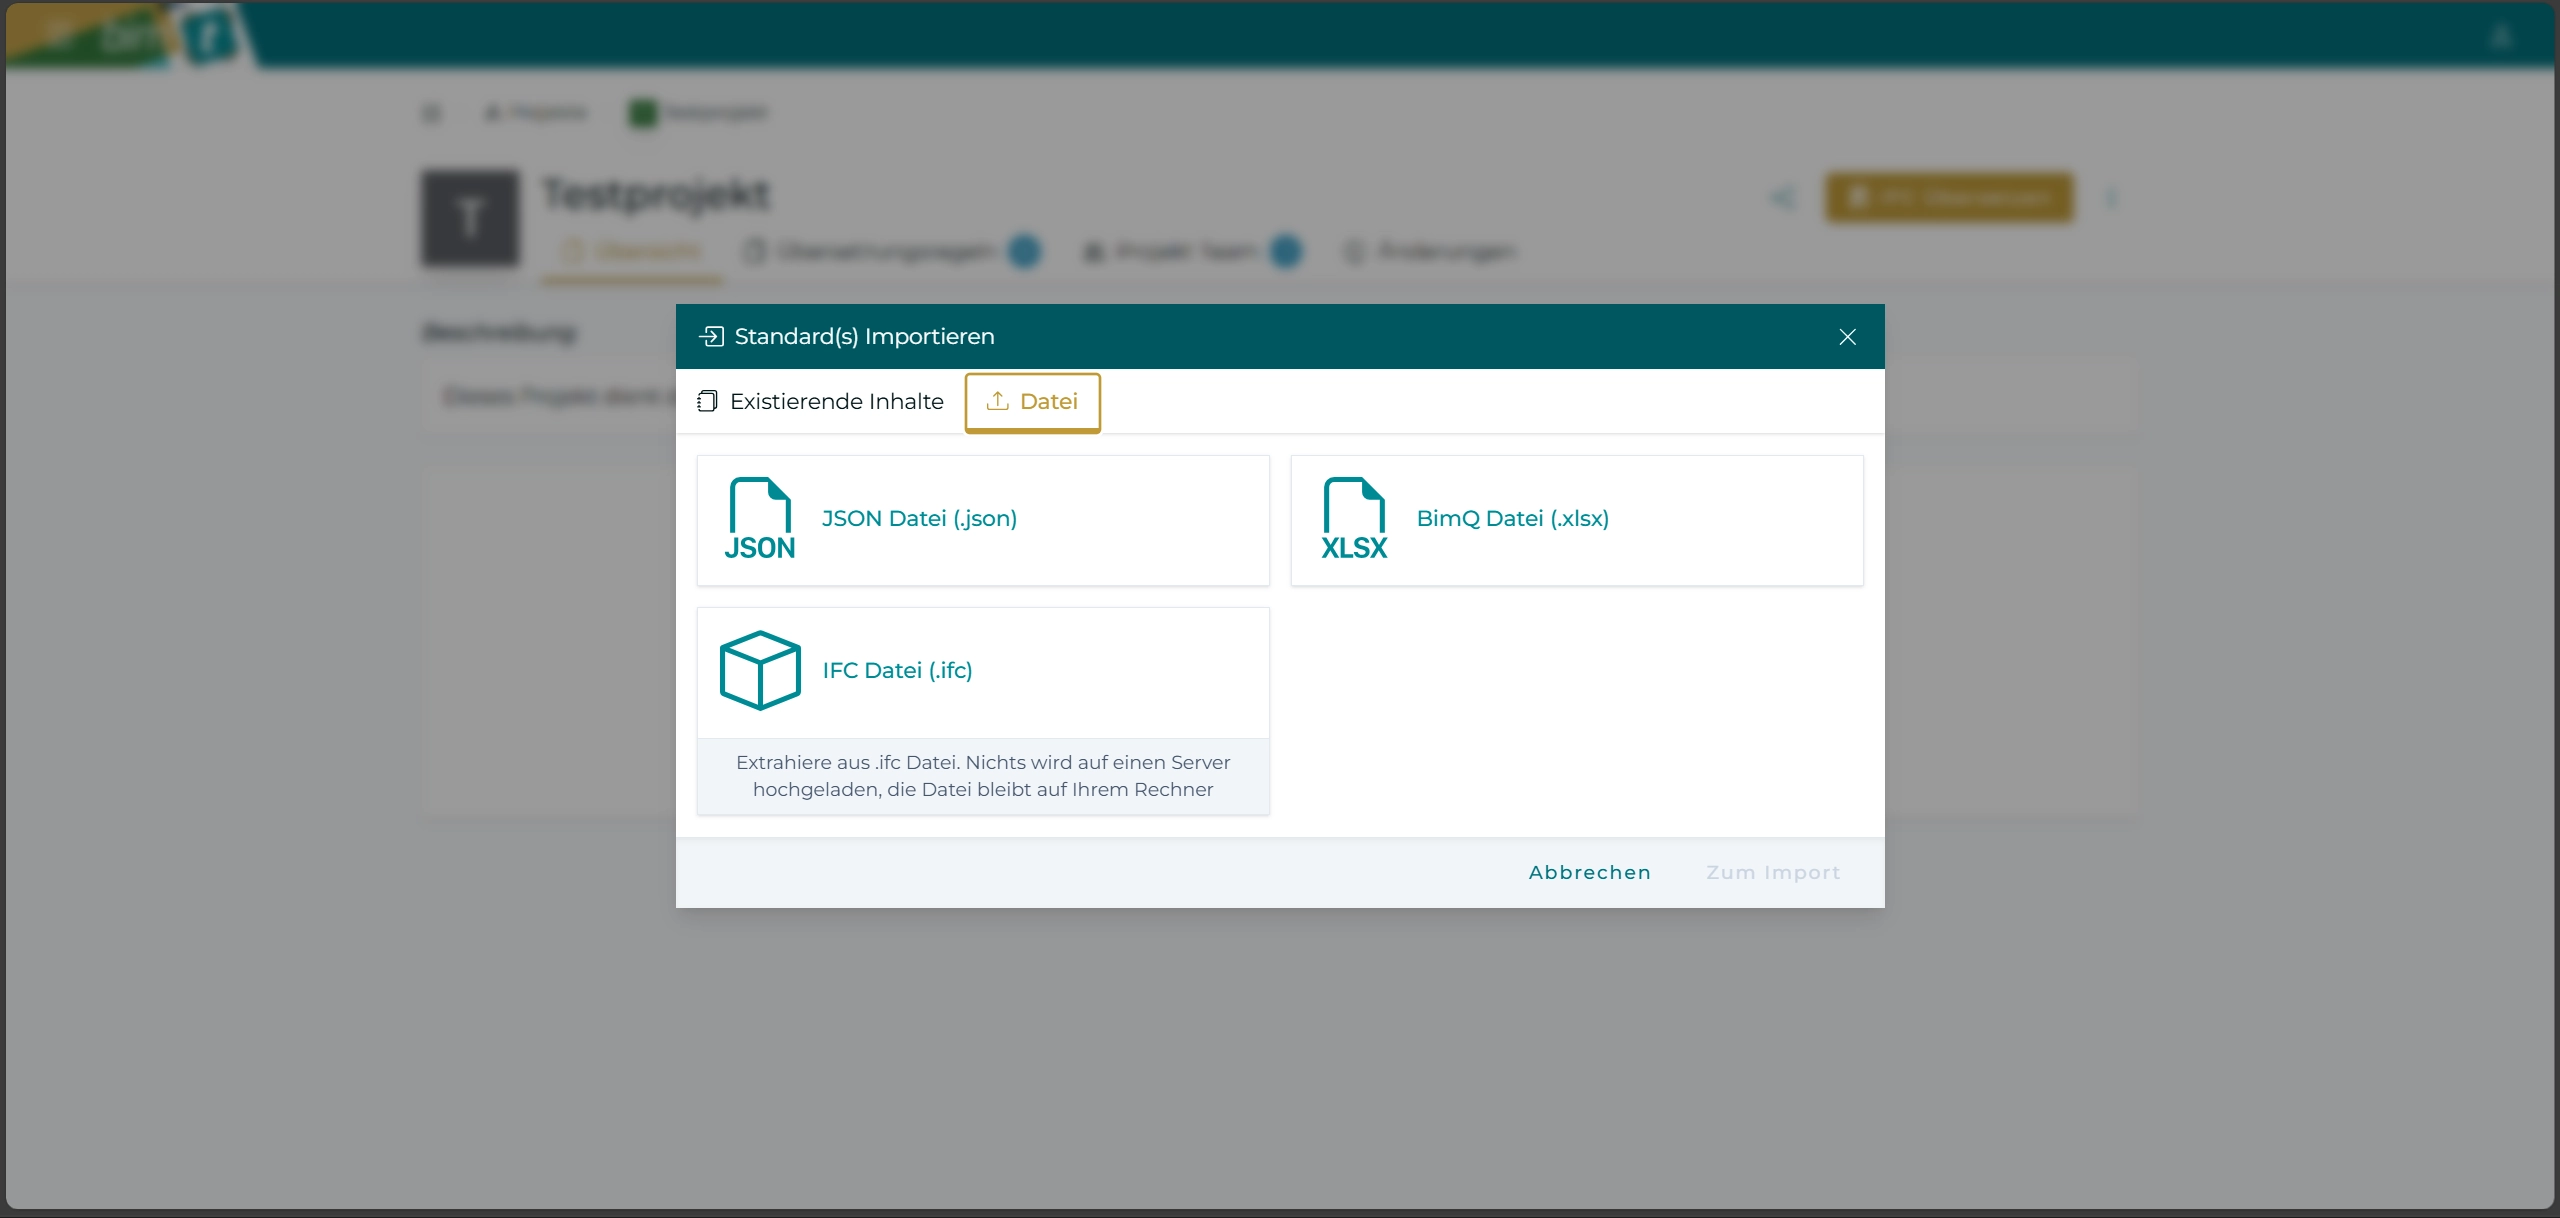Switch to the Existierende Inhalte tab
2560x1218 pixels.
pyautogui.click(x=836, y=401)
